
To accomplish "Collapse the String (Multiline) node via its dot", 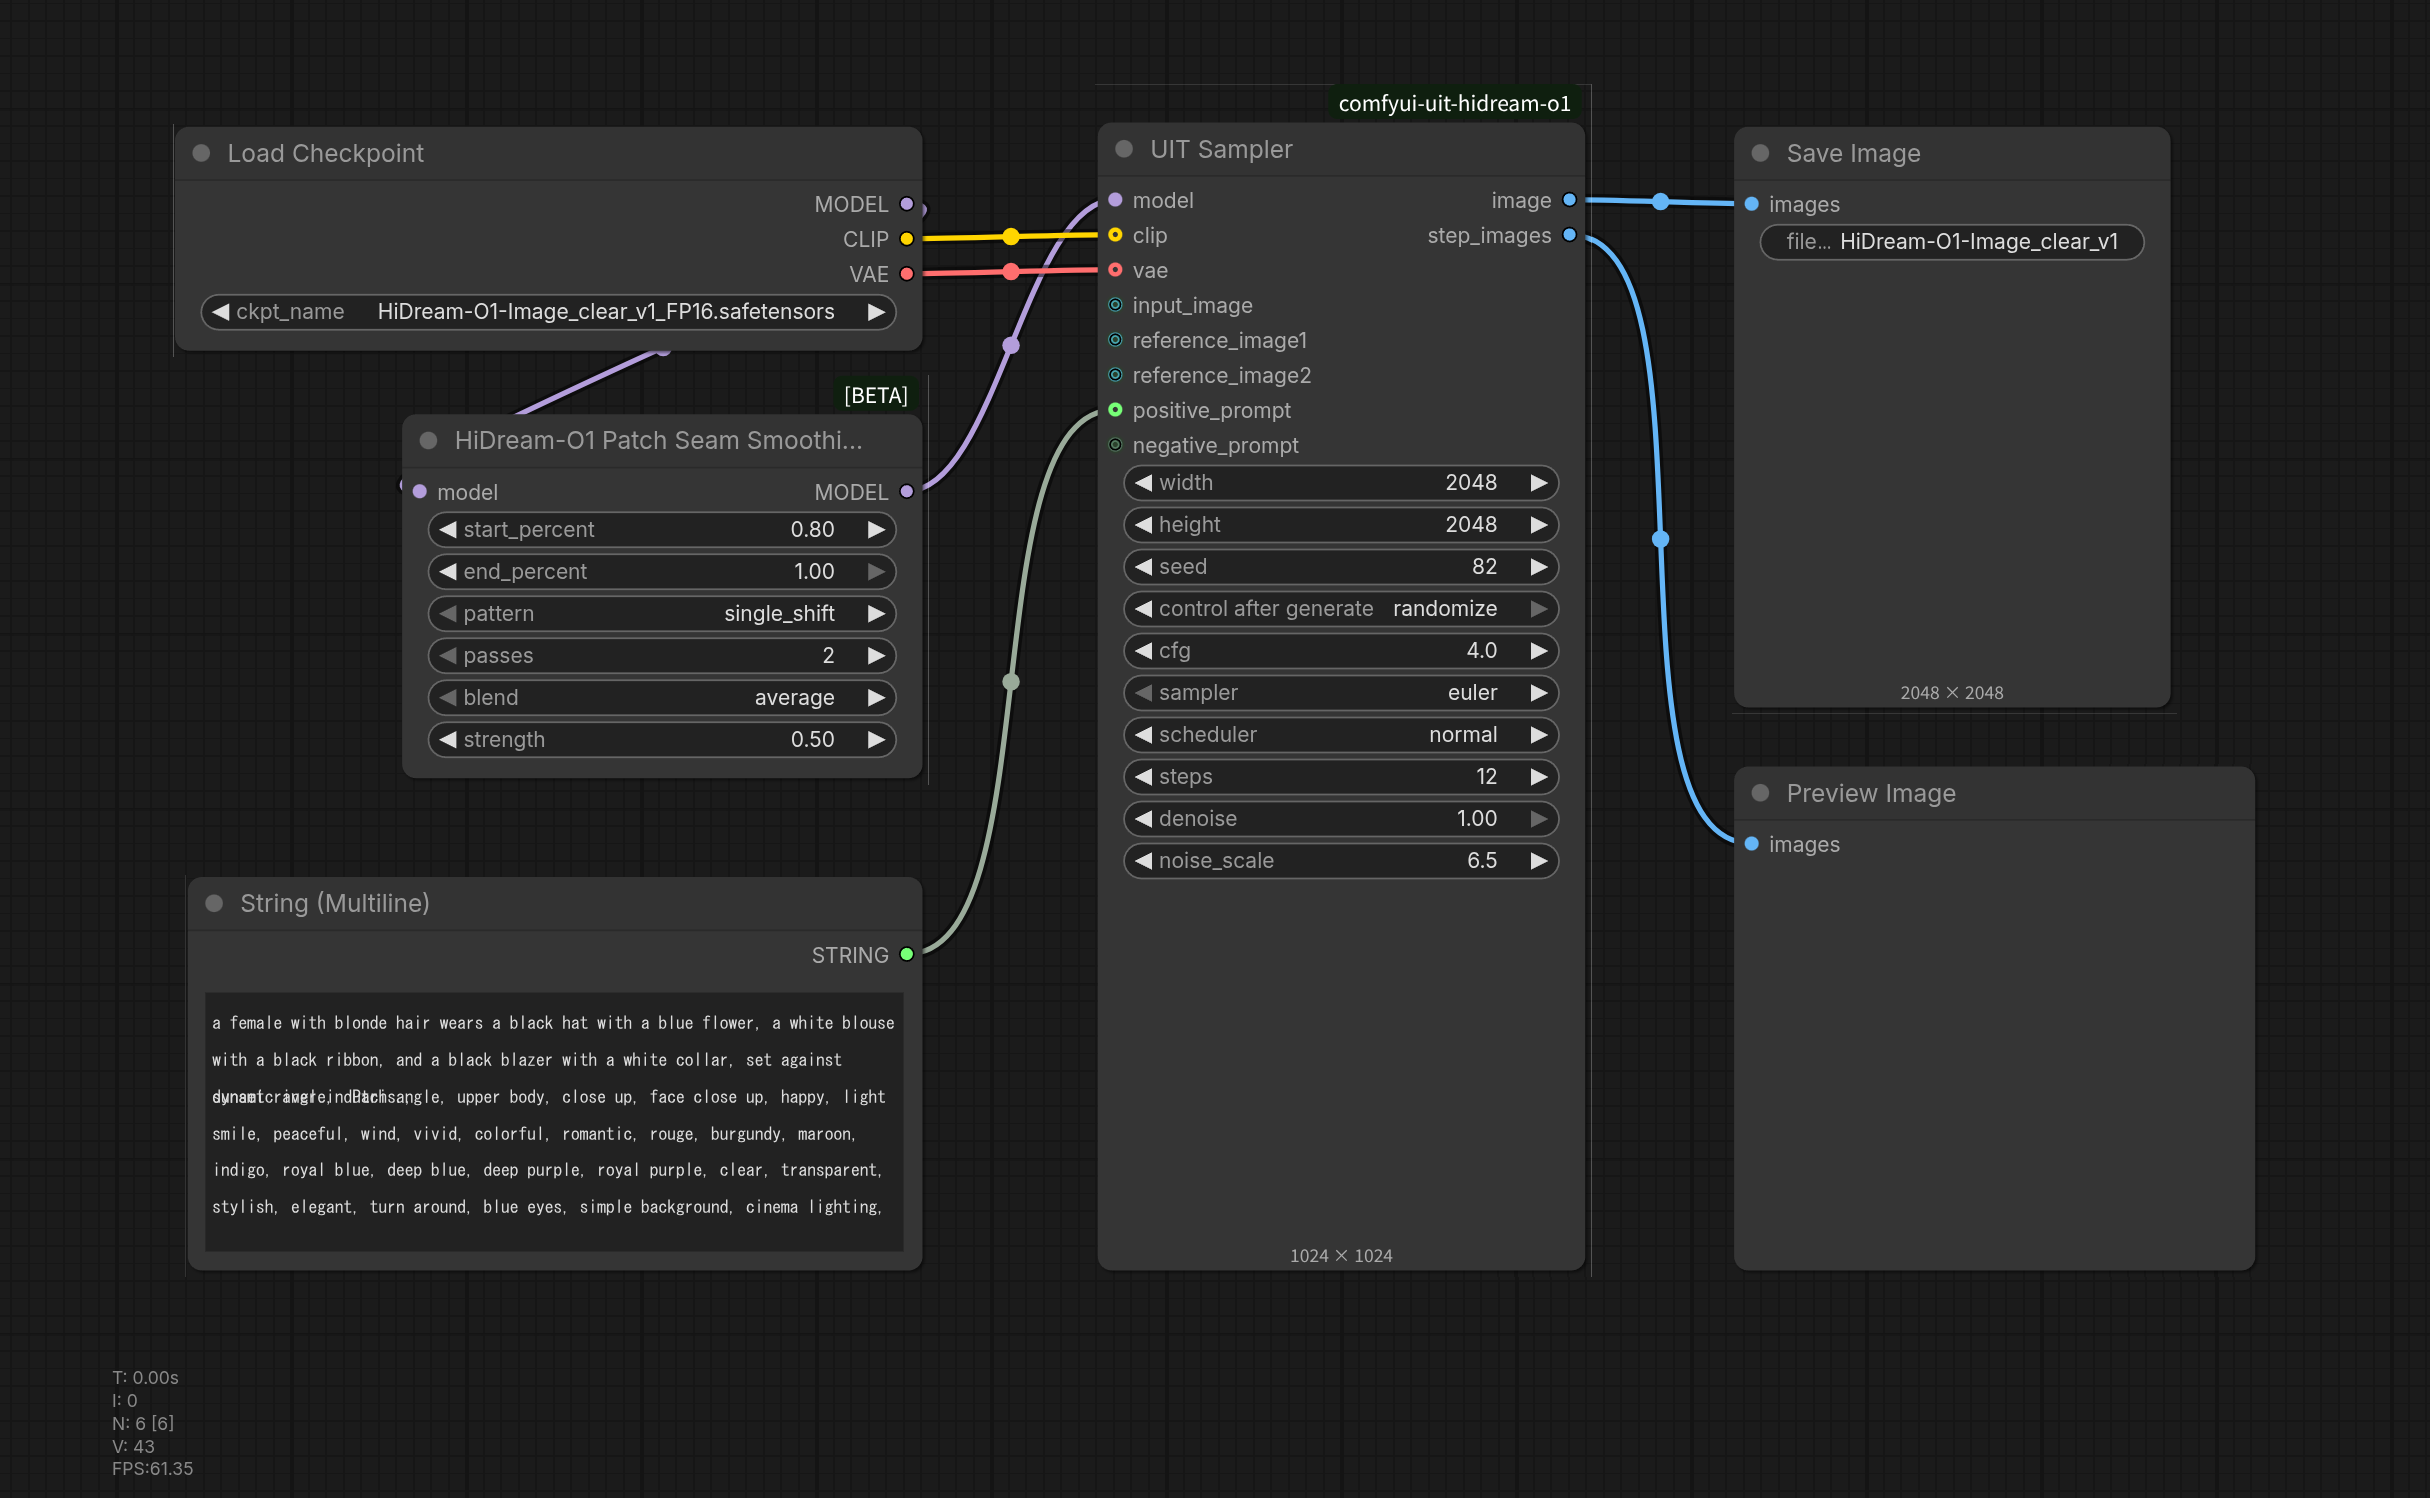I will pyautogui.click(x=214, y=903).
